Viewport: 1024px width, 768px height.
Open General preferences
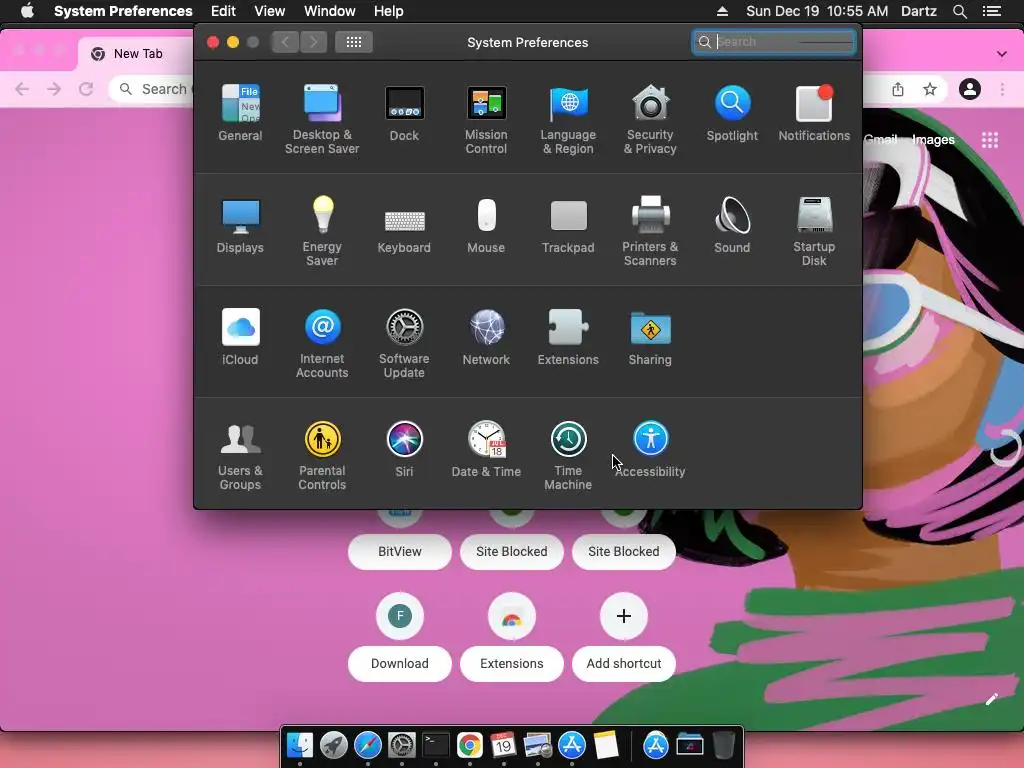(x=240, y=112)
